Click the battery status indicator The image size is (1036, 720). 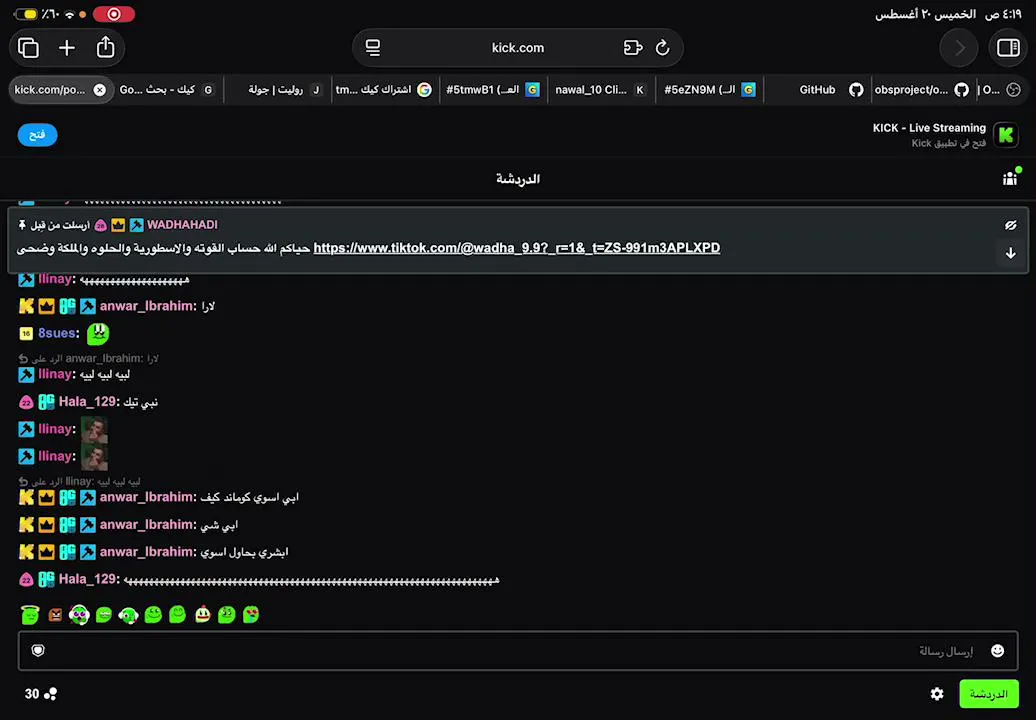pyautogui.click(x=26, y=14)
